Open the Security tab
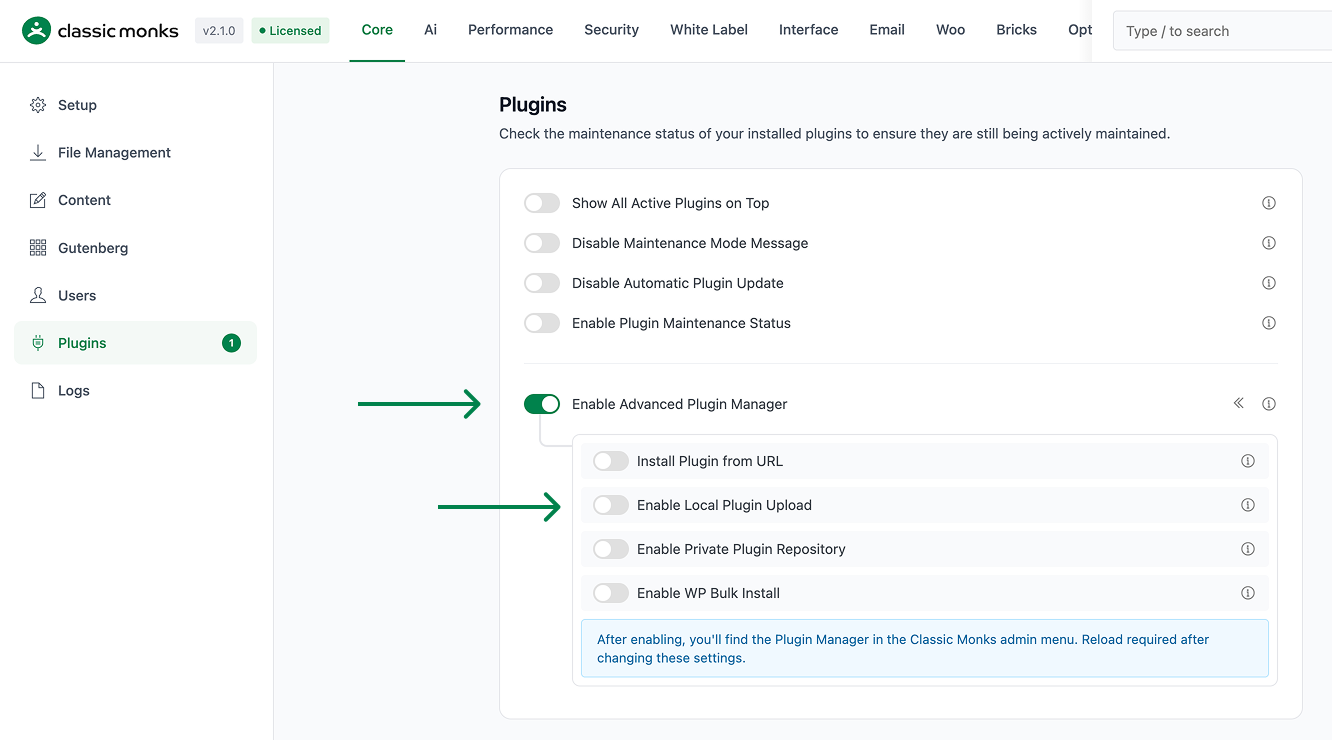 pyautogui.click(x=611, y=30)
